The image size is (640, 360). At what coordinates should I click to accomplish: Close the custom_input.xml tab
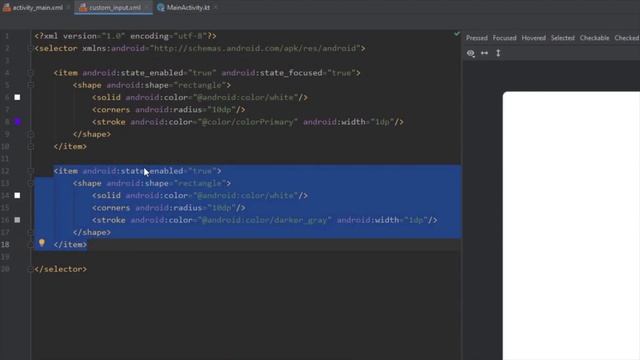tap(147, 7)
